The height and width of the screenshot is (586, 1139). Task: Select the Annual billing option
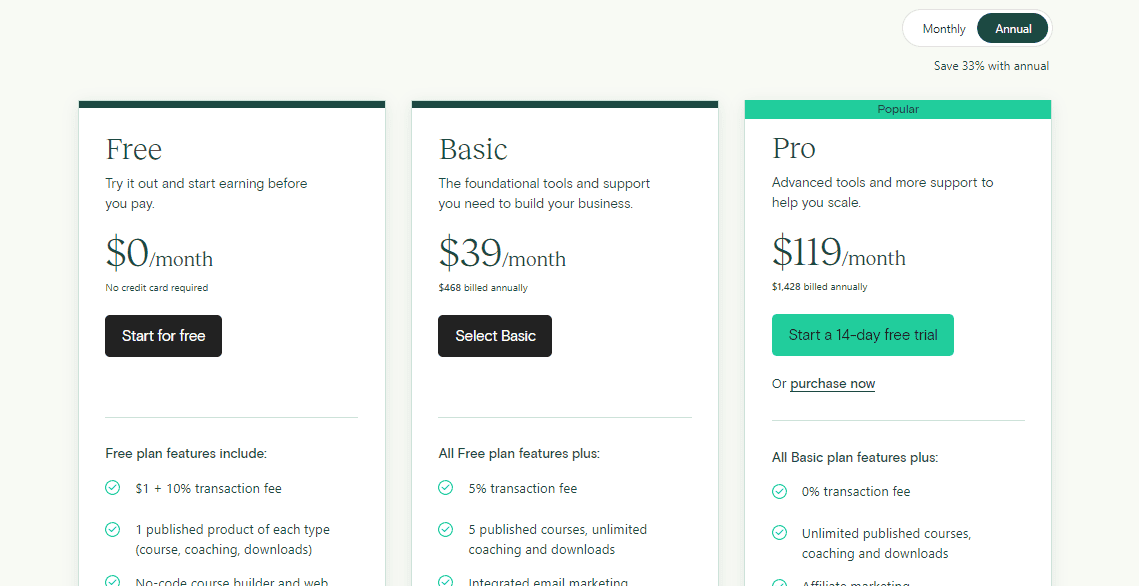pos(1012,28)
